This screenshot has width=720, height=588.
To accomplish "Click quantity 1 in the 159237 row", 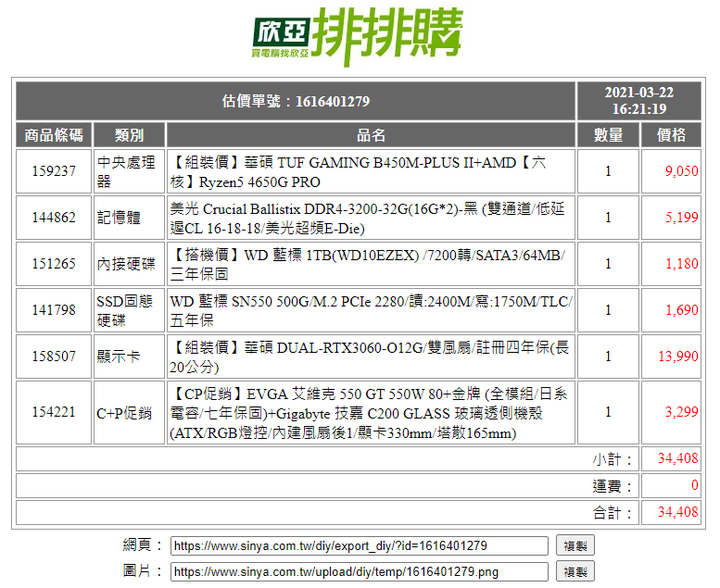I will [608, 171].
